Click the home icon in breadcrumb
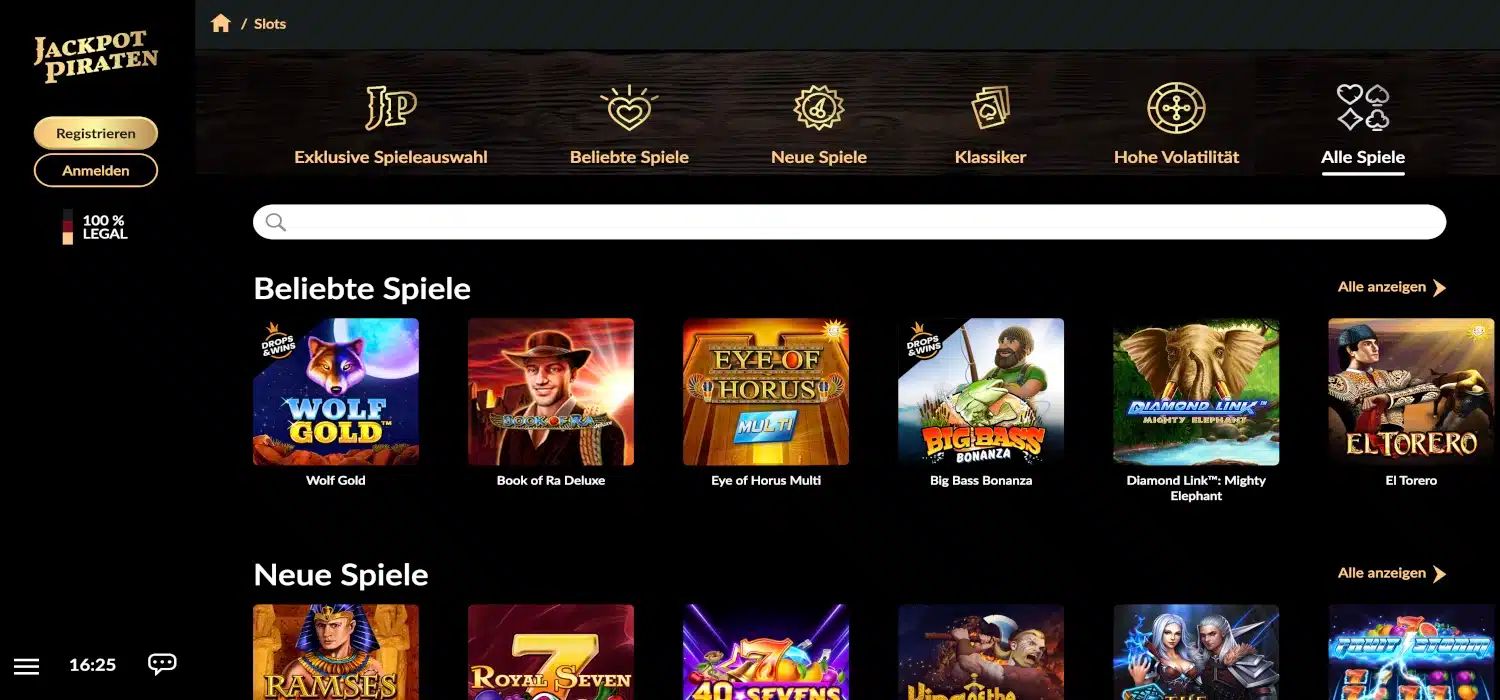The image size is (1500, 700). pyautogui.click(x=221, y=23)
